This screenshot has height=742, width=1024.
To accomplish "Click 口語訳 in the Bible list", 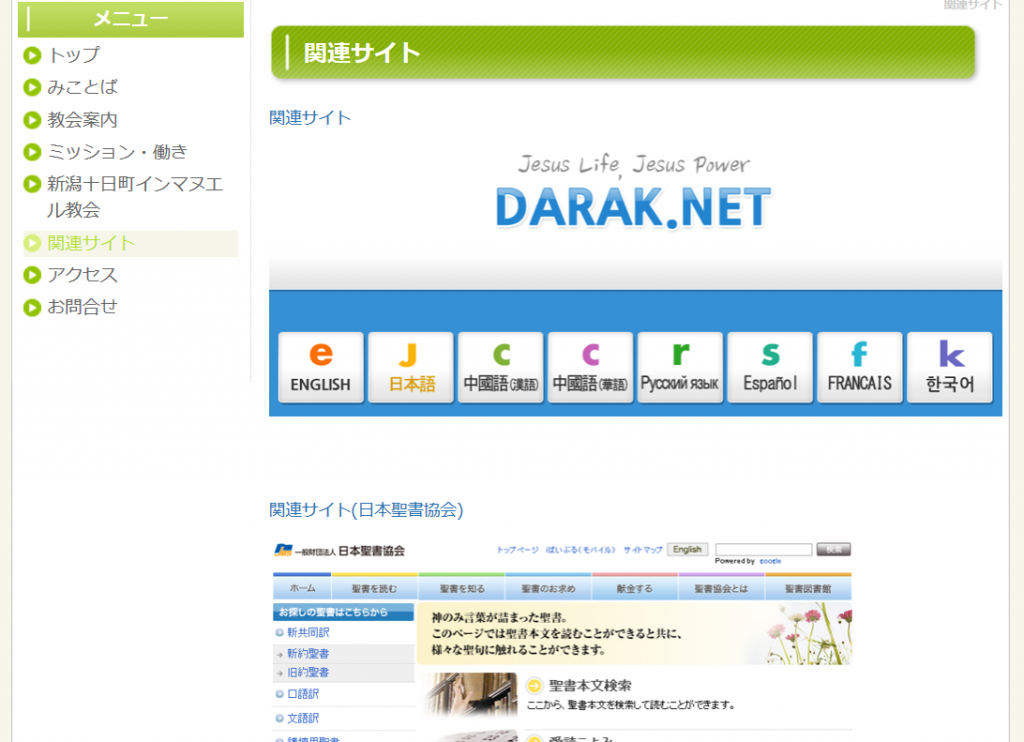I will point(303,694).
